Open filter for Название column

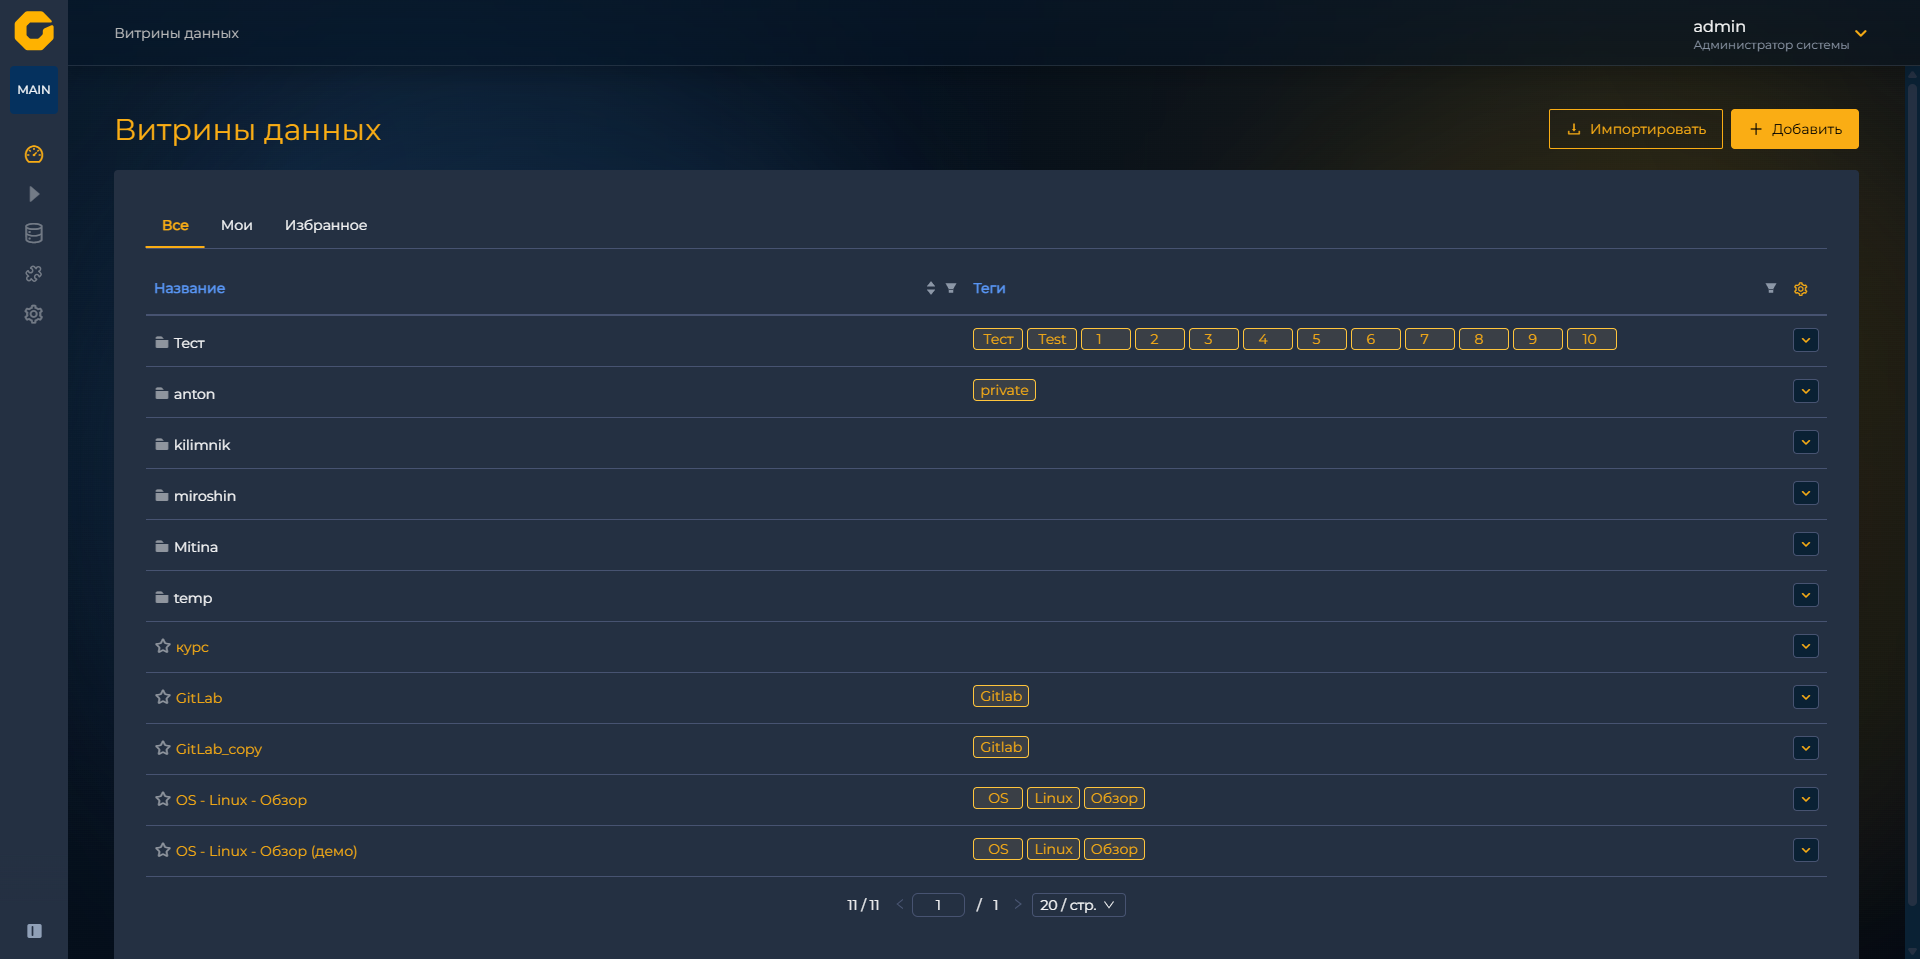[x=951, y=288]
